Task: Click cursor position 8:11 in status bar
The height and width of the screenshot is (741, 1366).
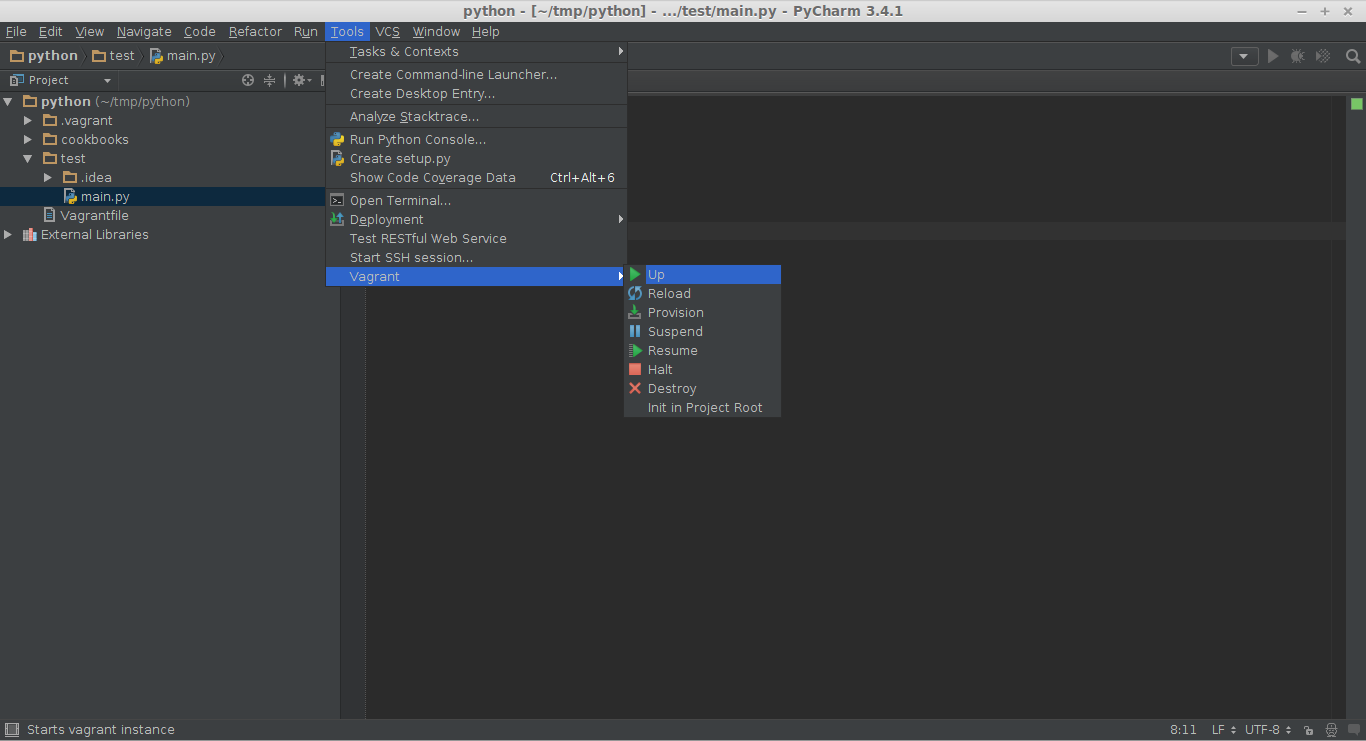Action: (x=1183, y=729)
